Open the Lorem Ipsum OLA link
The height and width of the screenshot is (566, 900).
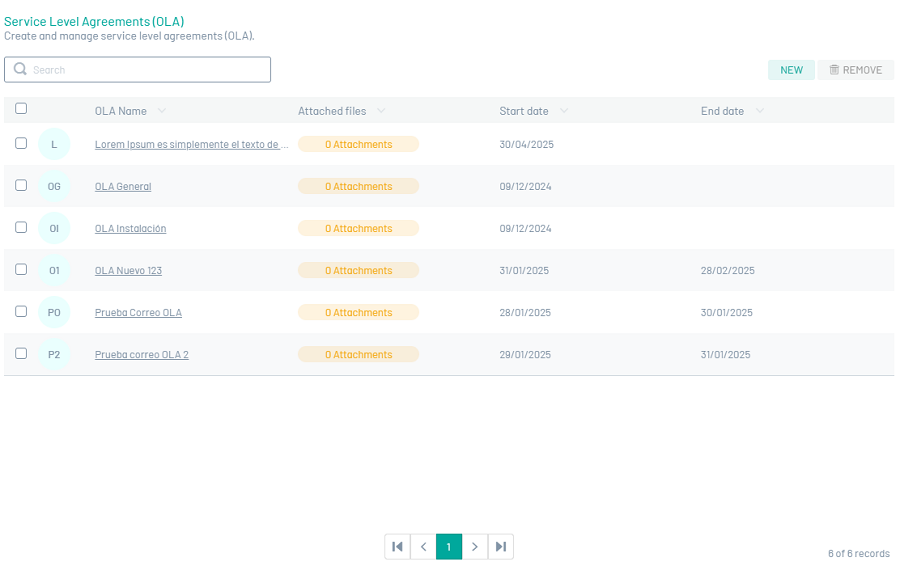[x=192, y=145]
